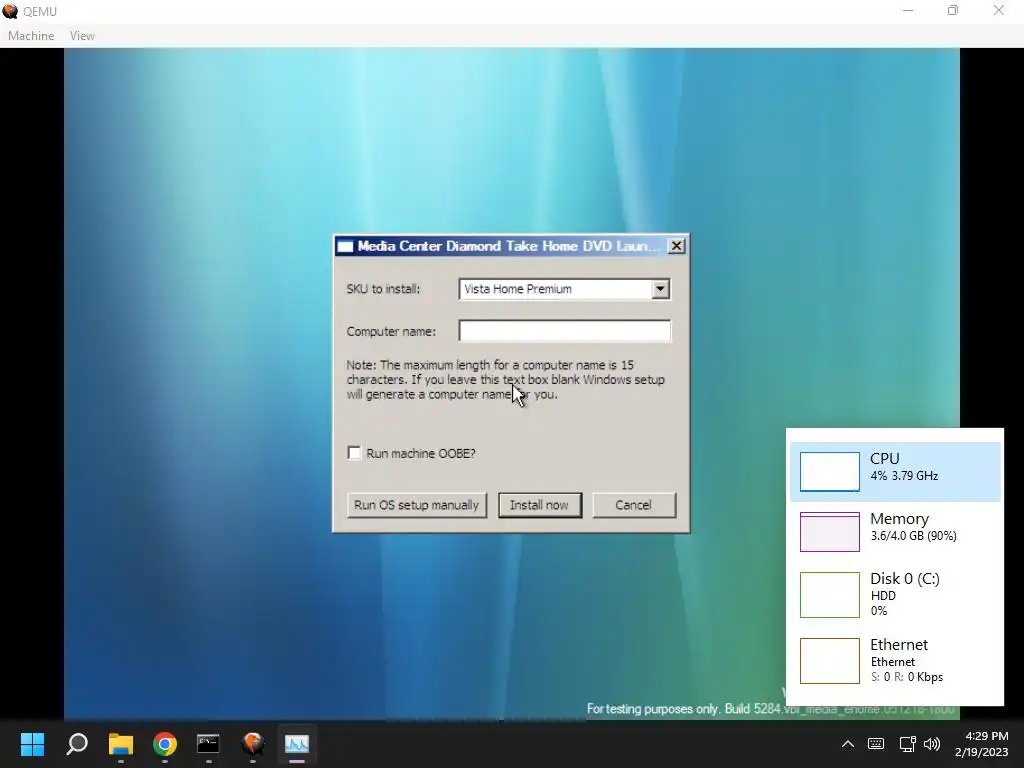Enable the Run machine OOBE checkbox
Screen dimensions: 1024x768
click(354, 453)
